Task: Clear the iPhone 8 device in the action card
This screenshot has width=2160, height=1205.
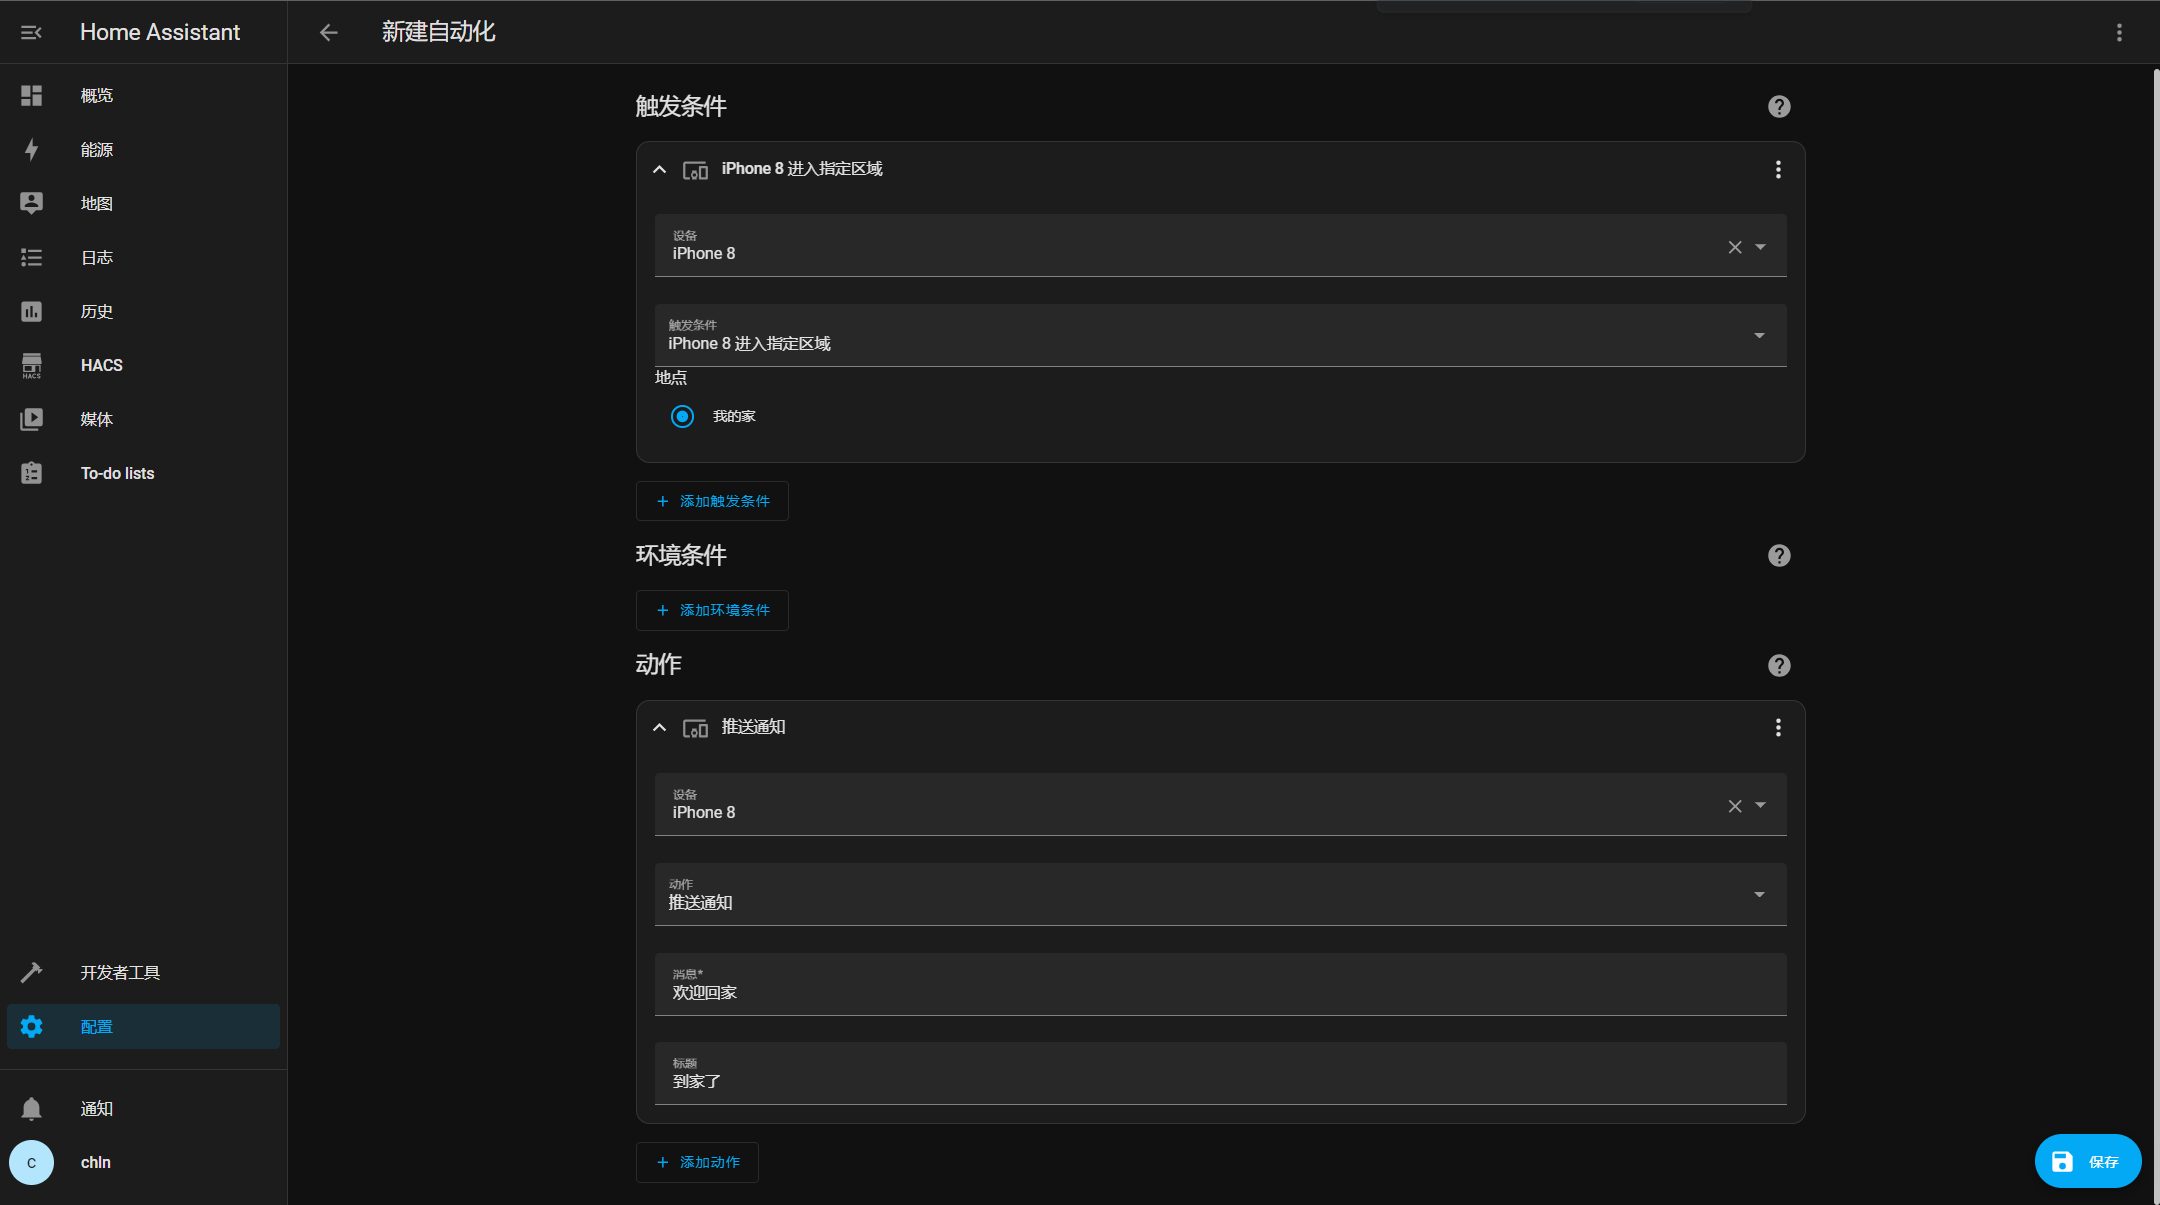Action: tap(1735, 806)
